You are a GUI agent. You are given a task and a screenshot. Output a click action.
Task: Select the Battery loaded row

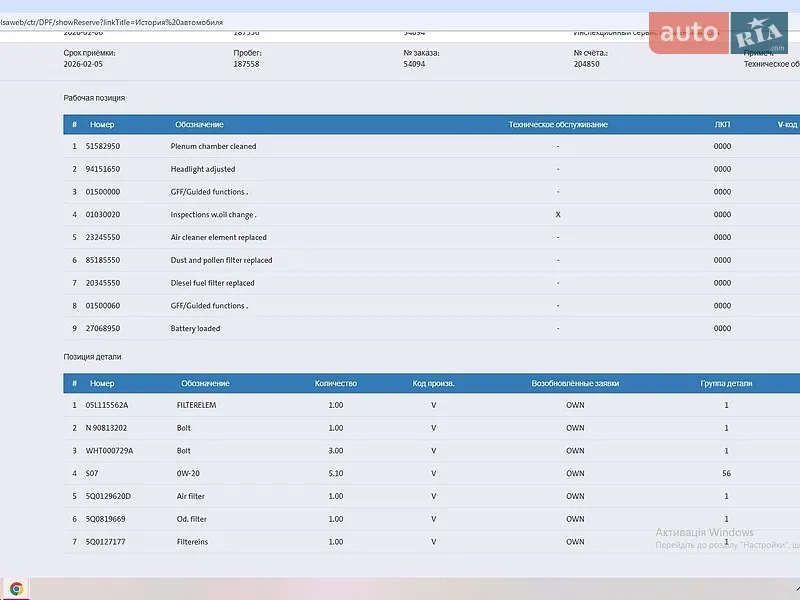pyautogui.click(x=432, y=328)
